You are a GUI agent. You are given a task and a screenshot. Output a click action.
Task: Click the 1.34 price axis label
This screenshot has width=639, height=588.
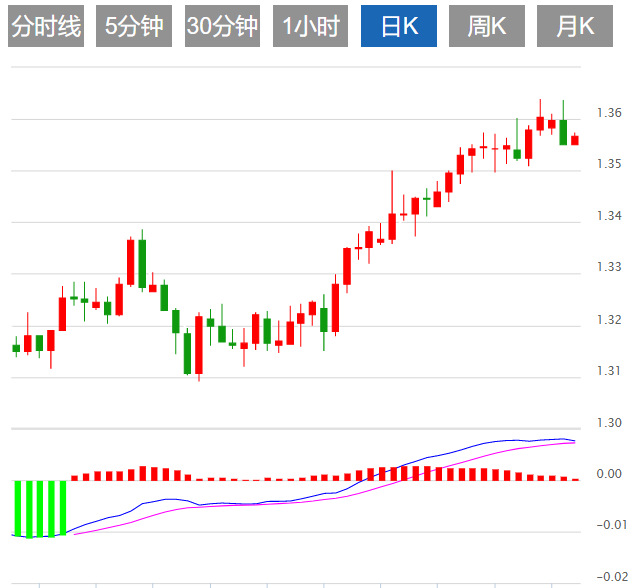[609, 216]
